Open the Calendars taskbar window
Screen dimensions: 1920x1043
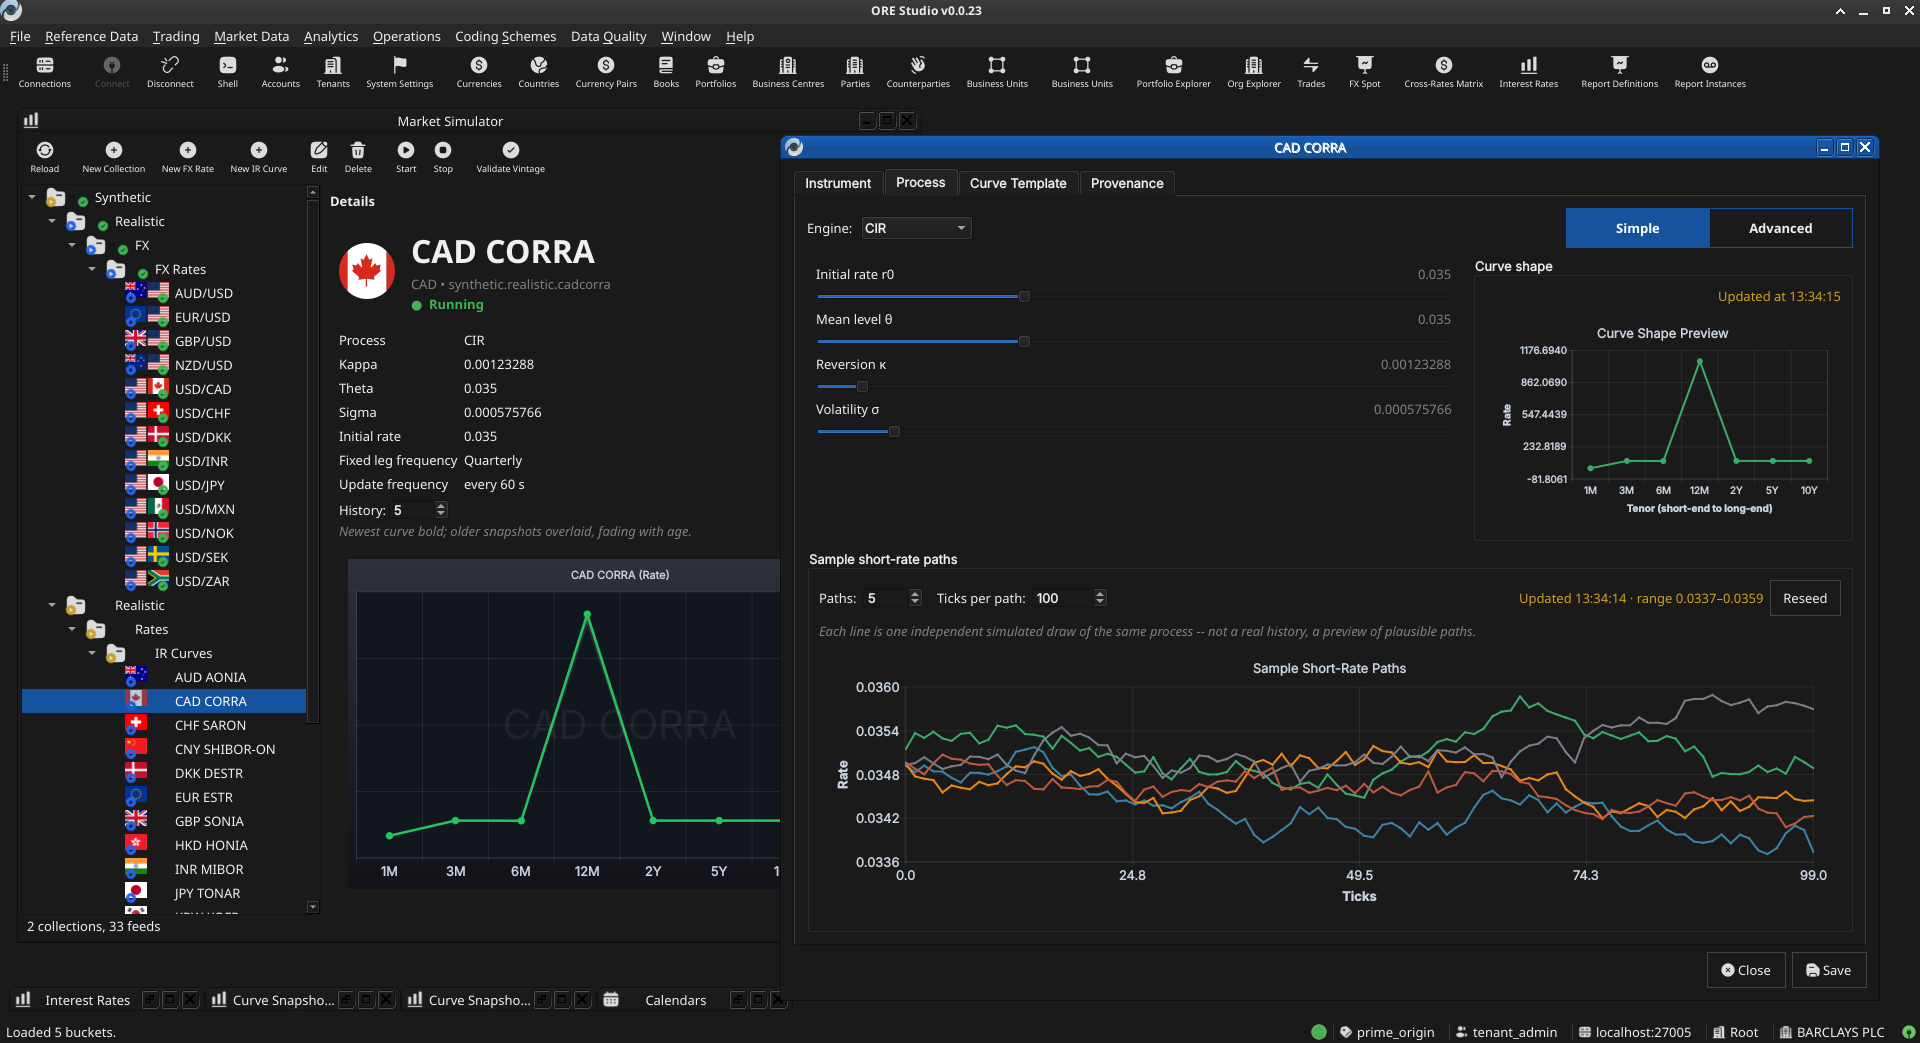(675, 1000)
